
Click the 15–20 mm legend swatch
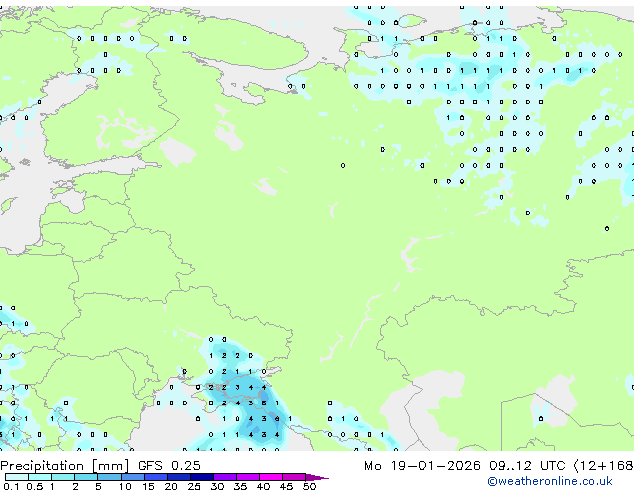tap(156, 477)
